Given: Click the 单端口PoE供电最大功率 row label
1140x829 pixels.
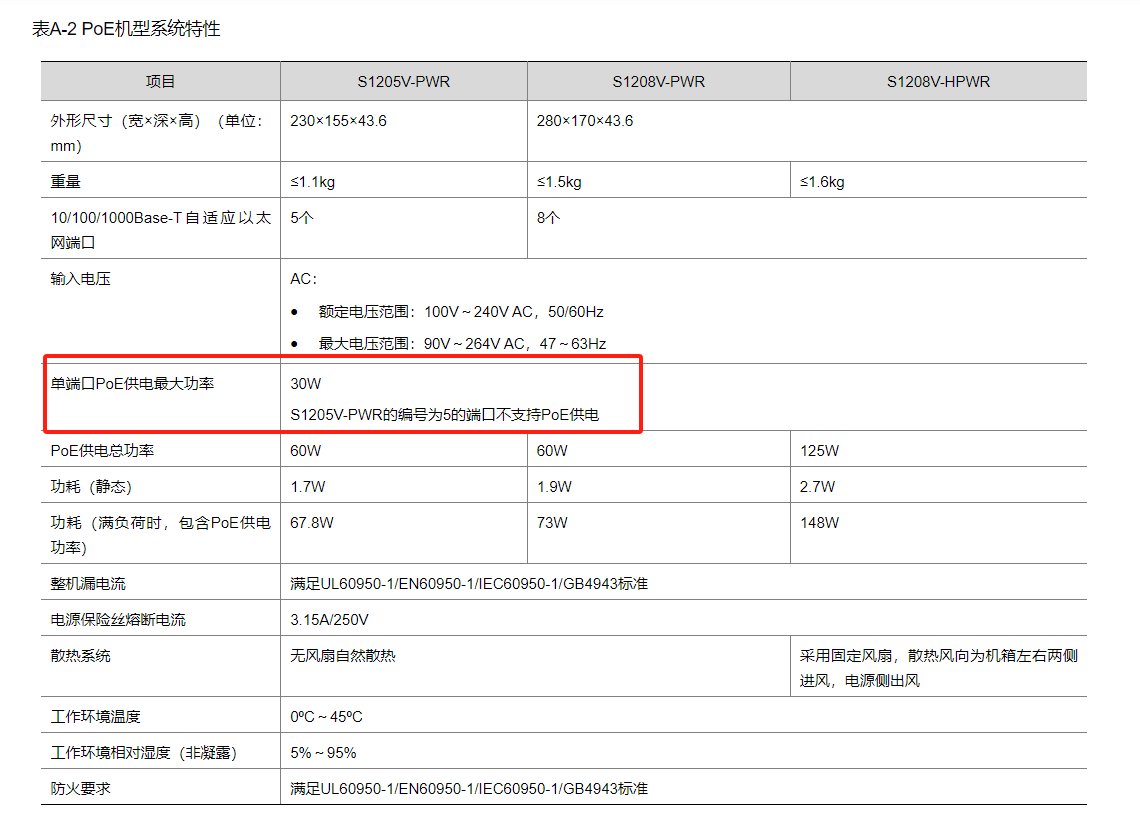Looking at the screenshot, I should tap(132, 383).
